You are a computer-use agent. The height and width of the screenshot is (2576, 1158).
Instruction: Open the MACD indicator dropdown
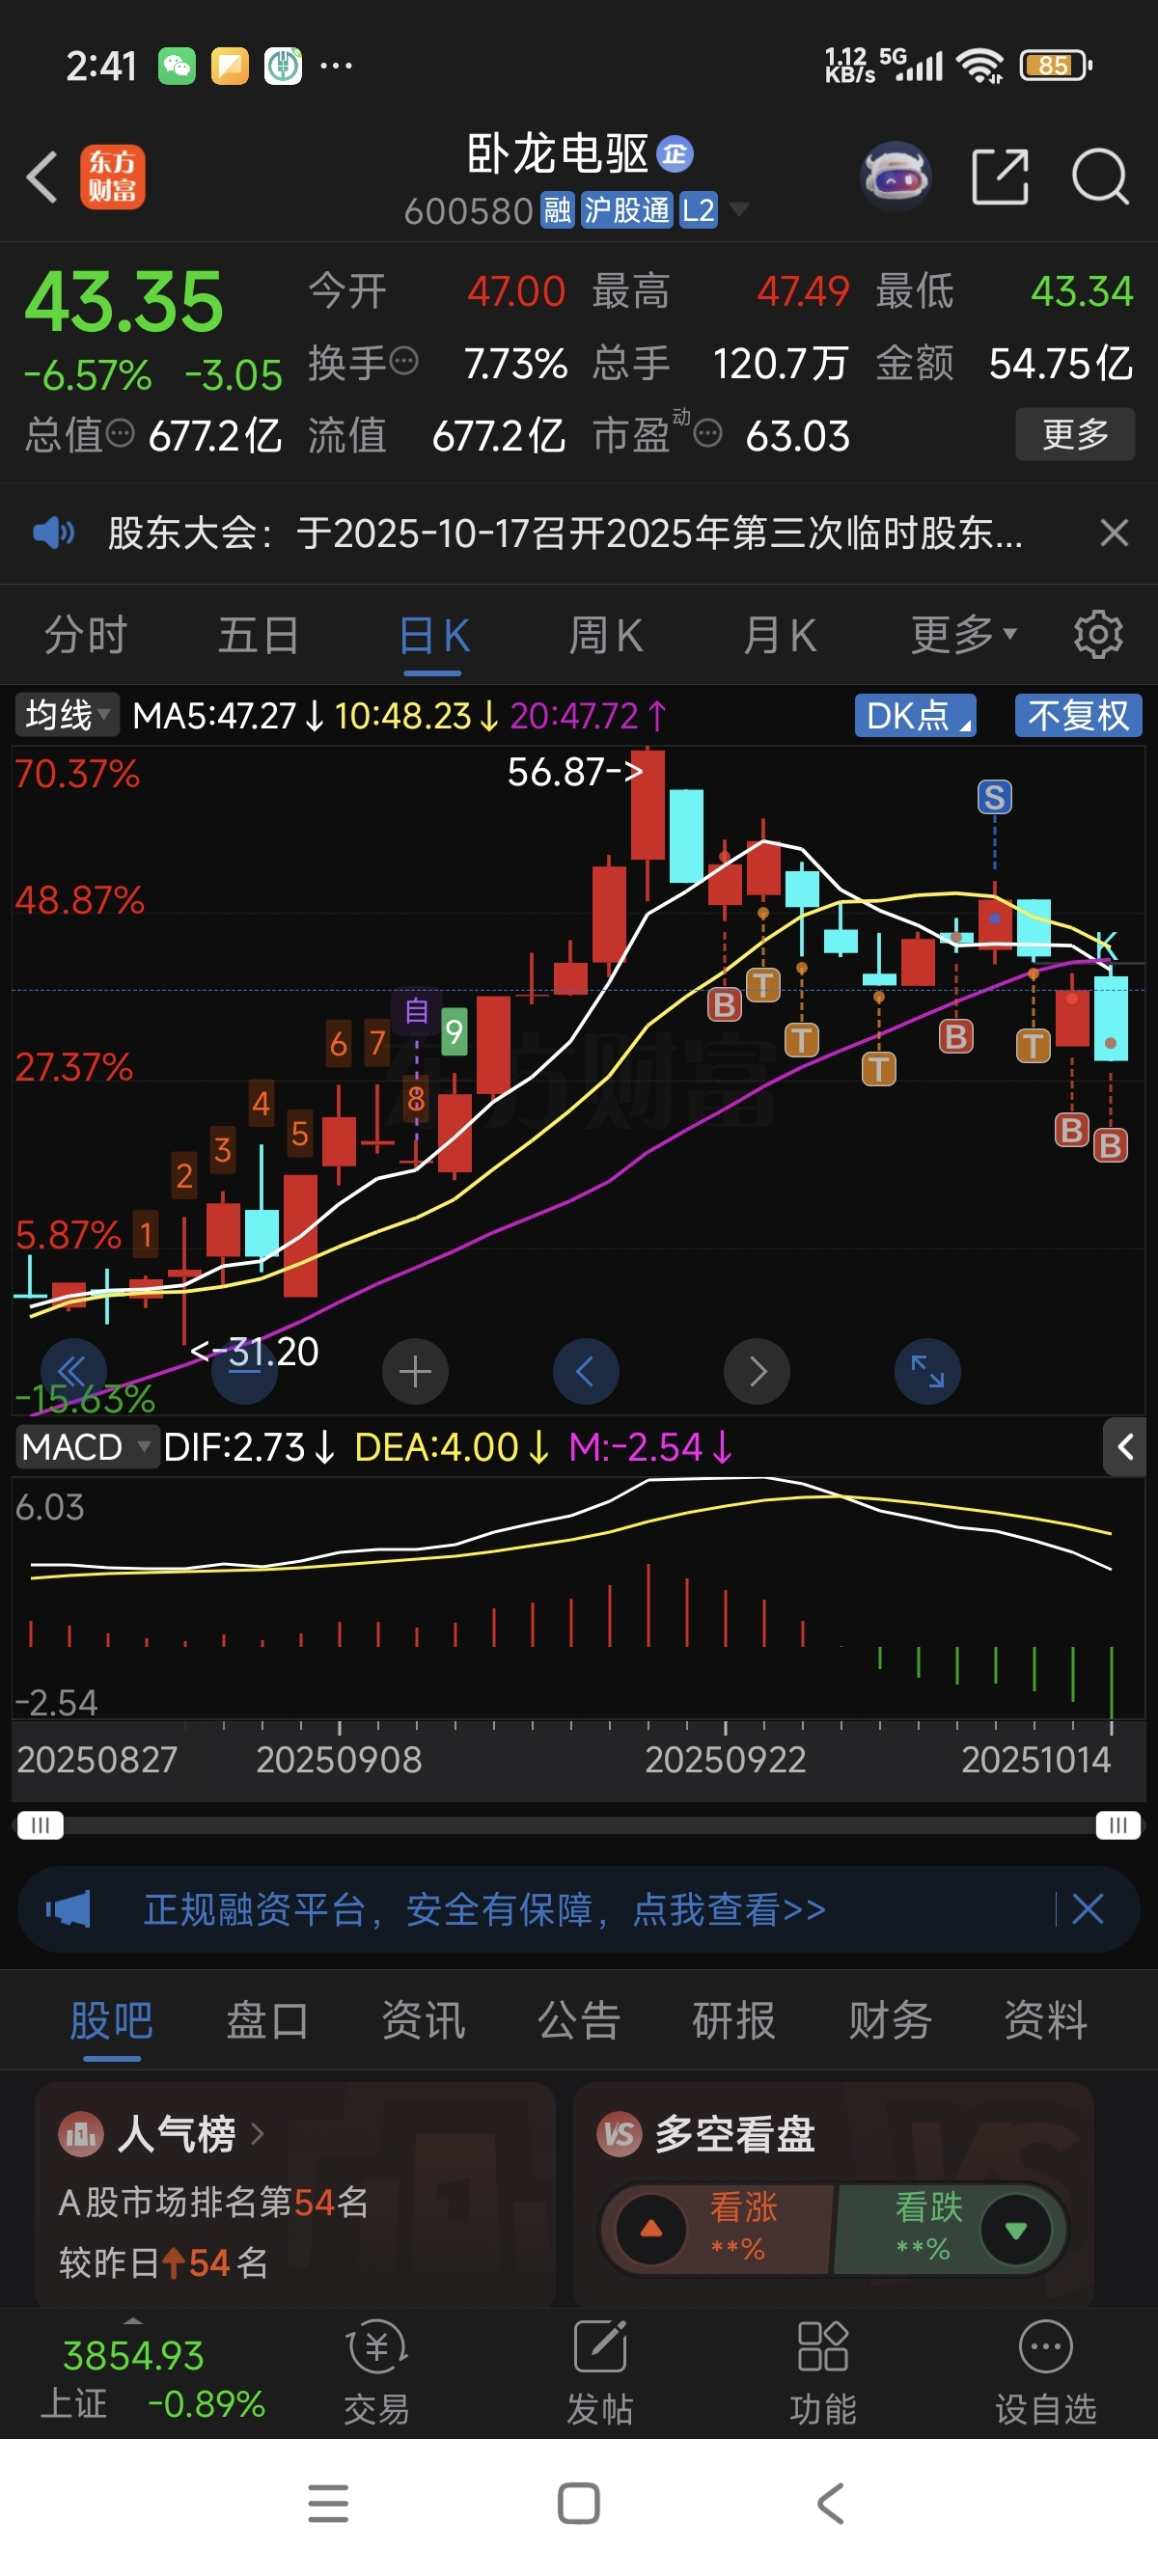86,1446
